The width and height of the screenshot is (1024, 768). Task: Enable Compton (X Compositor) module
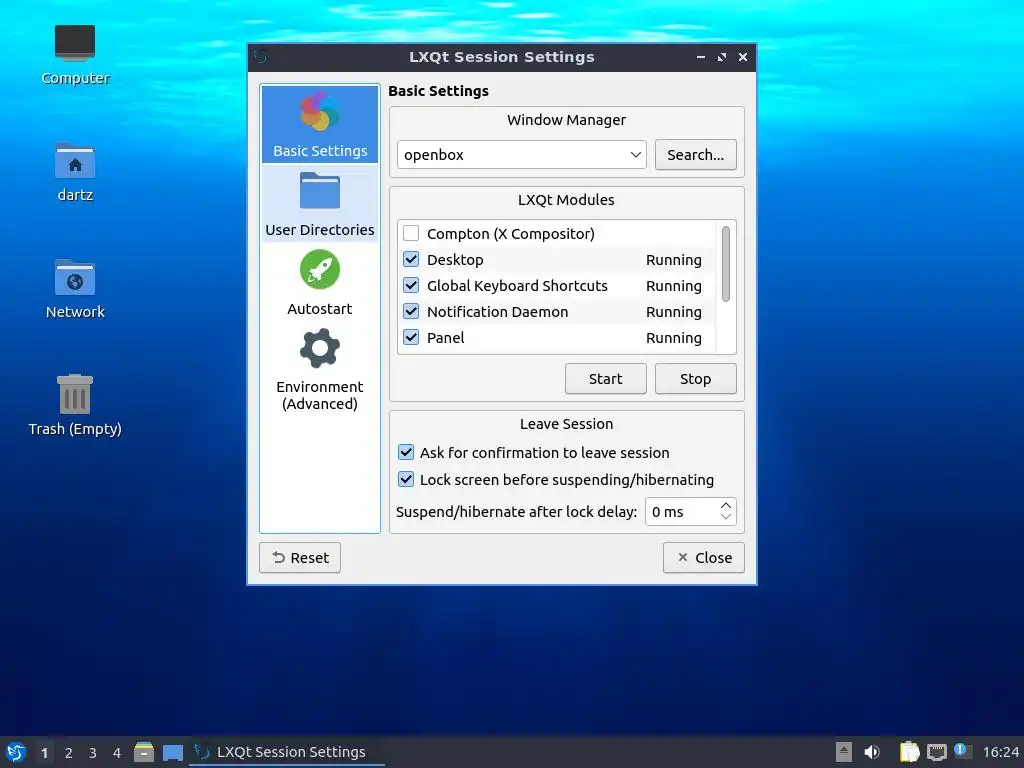coord(411,233)
